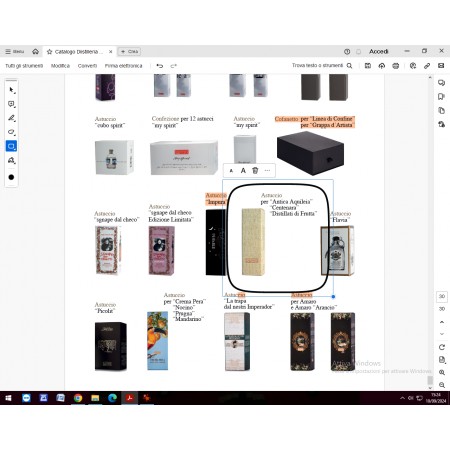Viewport: 450px width, 450px height.
Task: Click the cloud upload icon
Action: (x=382, y=66)
